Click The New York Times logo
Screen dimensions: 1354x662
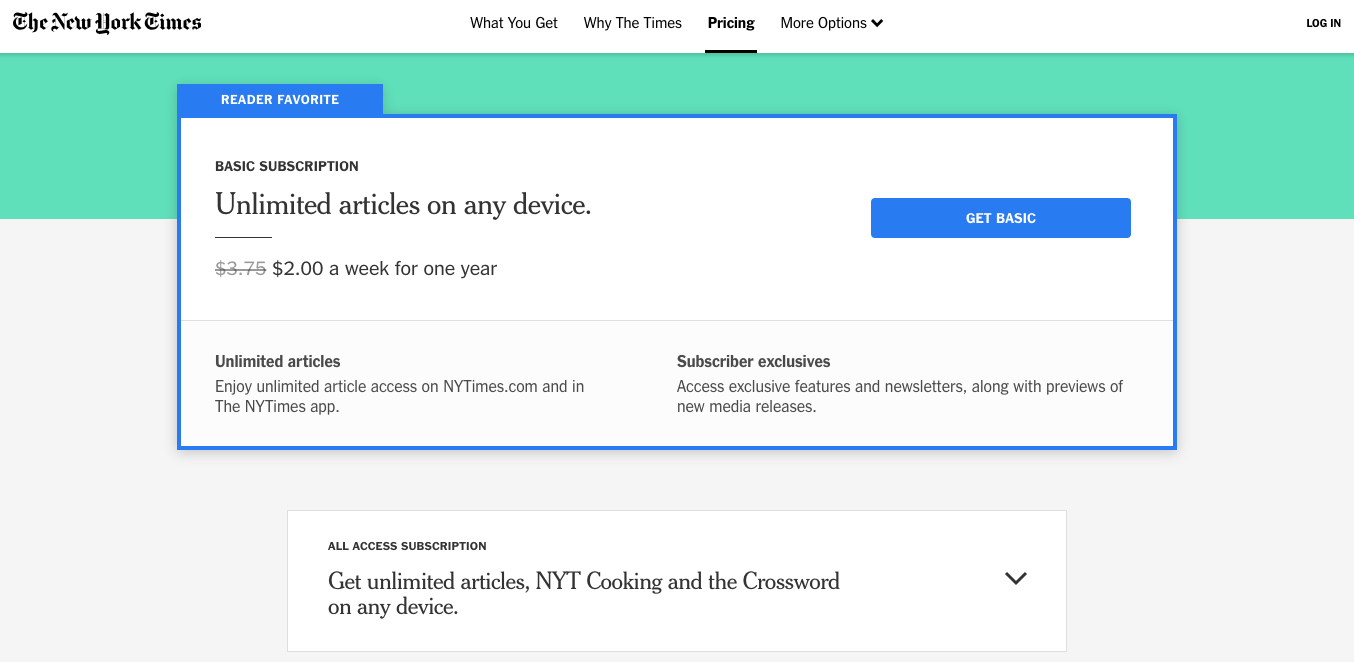[x=107, y=23]
